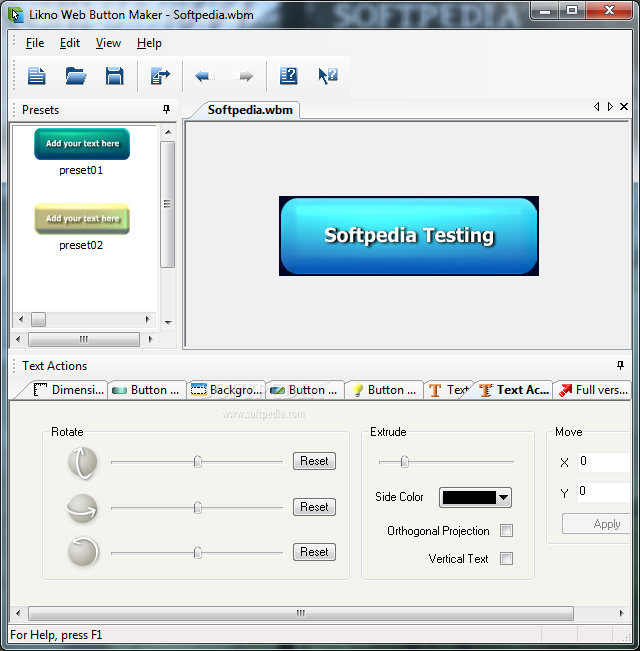Click the Move Y input field
The width and height of the screenshot is (640, 651).
[604, 492]
